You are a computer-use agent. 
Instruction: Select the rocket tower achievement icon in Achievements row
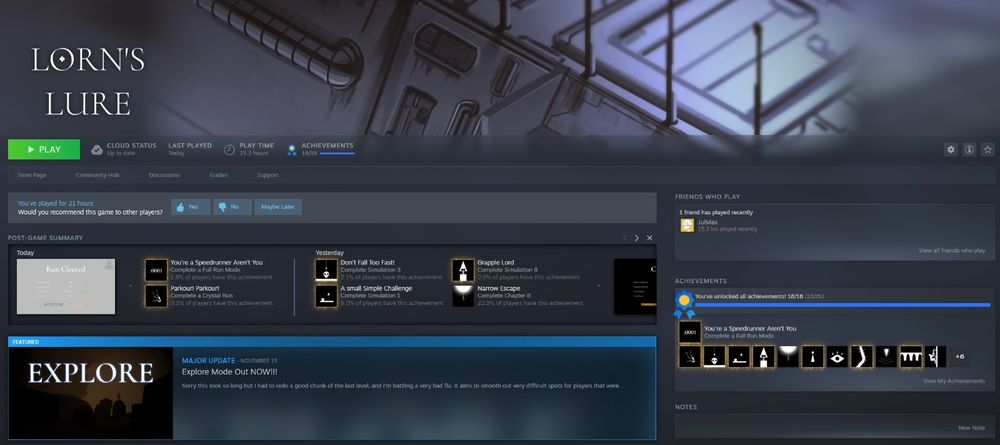pos(763,357)
